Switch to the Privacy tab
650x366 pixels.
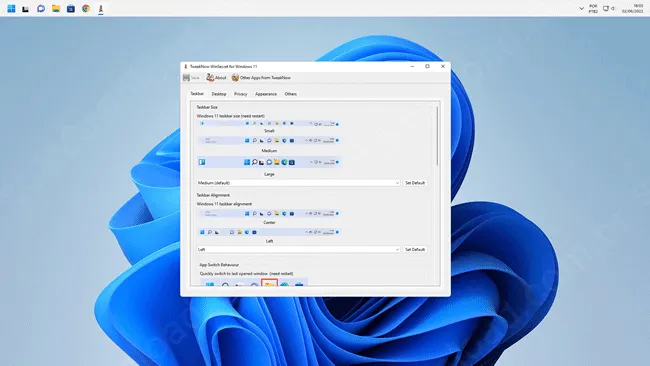pyautogui.click(x=240, y=94)
